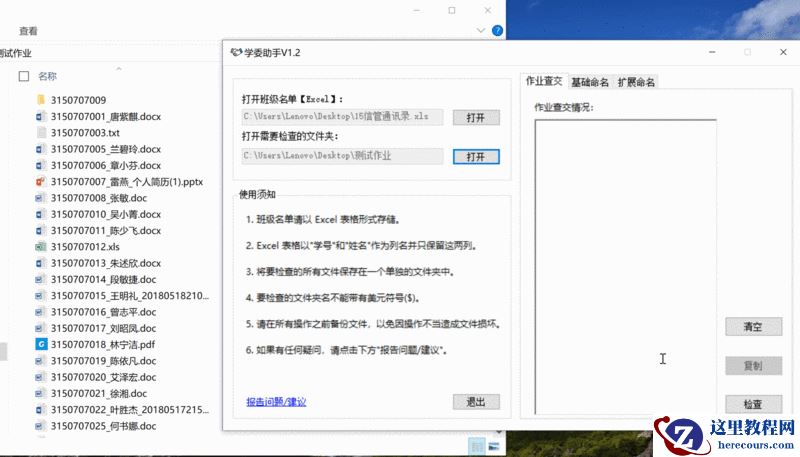
Task: Select file name 3150707003.txt
Action: 85,133
